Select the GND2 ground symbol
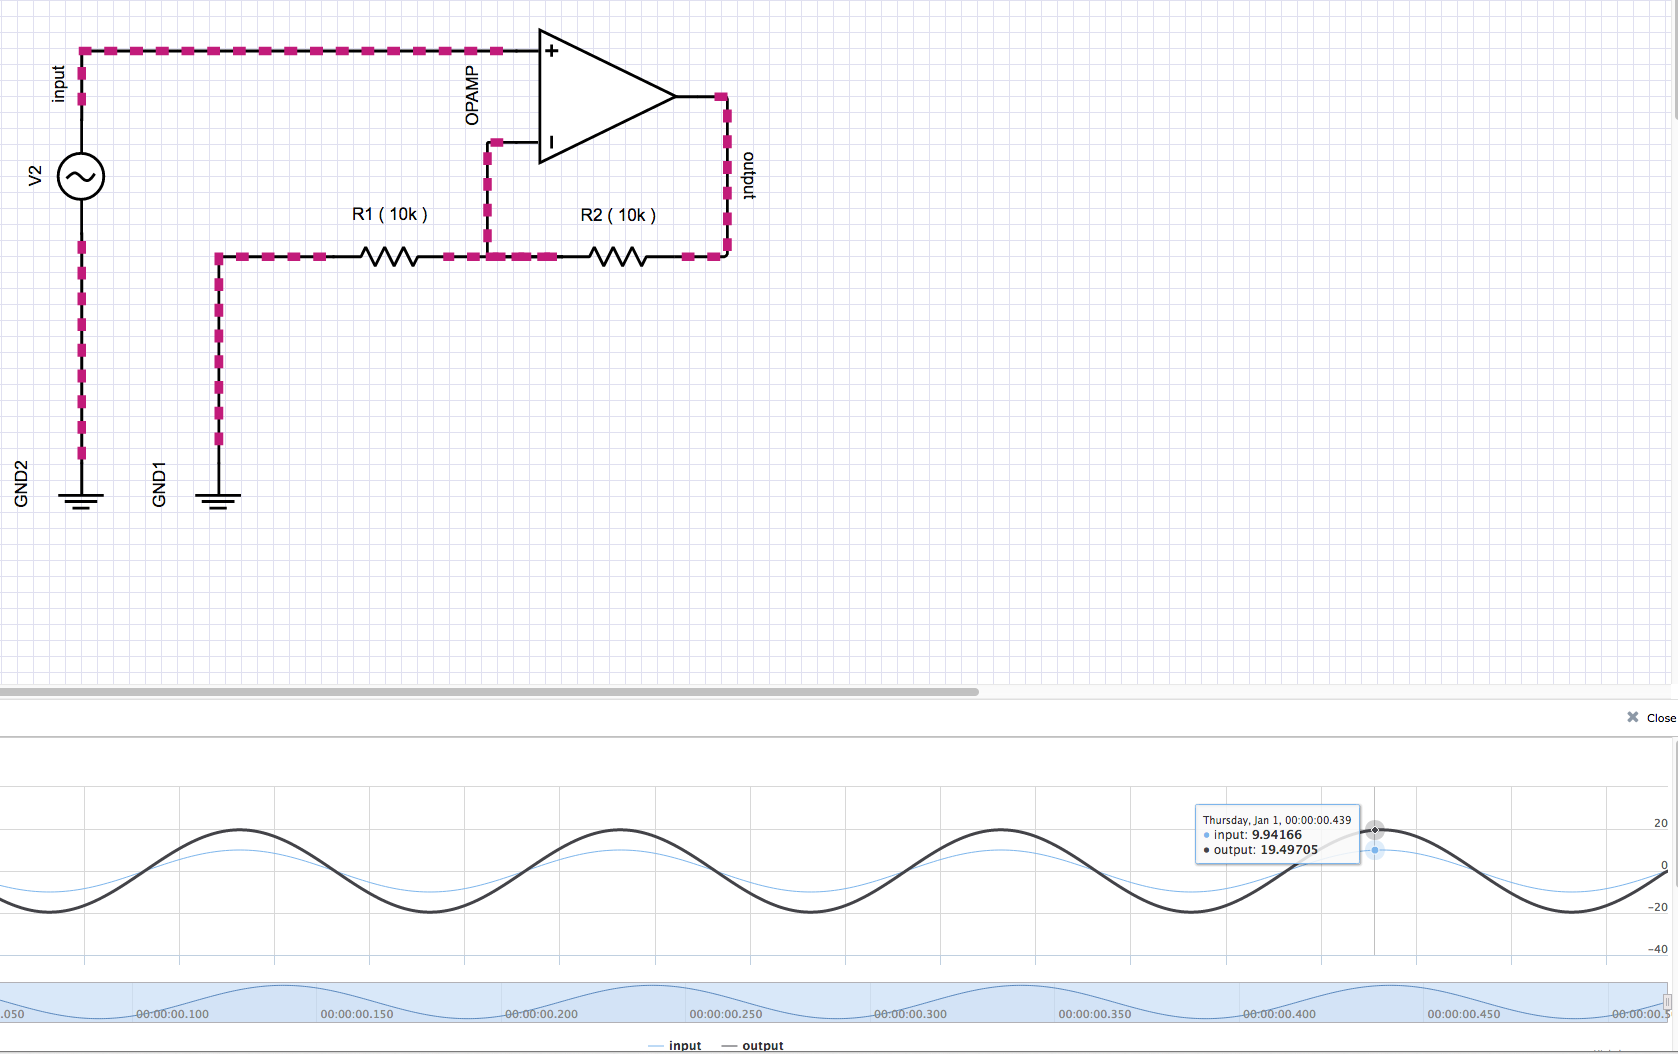 (x=81, y=500)
